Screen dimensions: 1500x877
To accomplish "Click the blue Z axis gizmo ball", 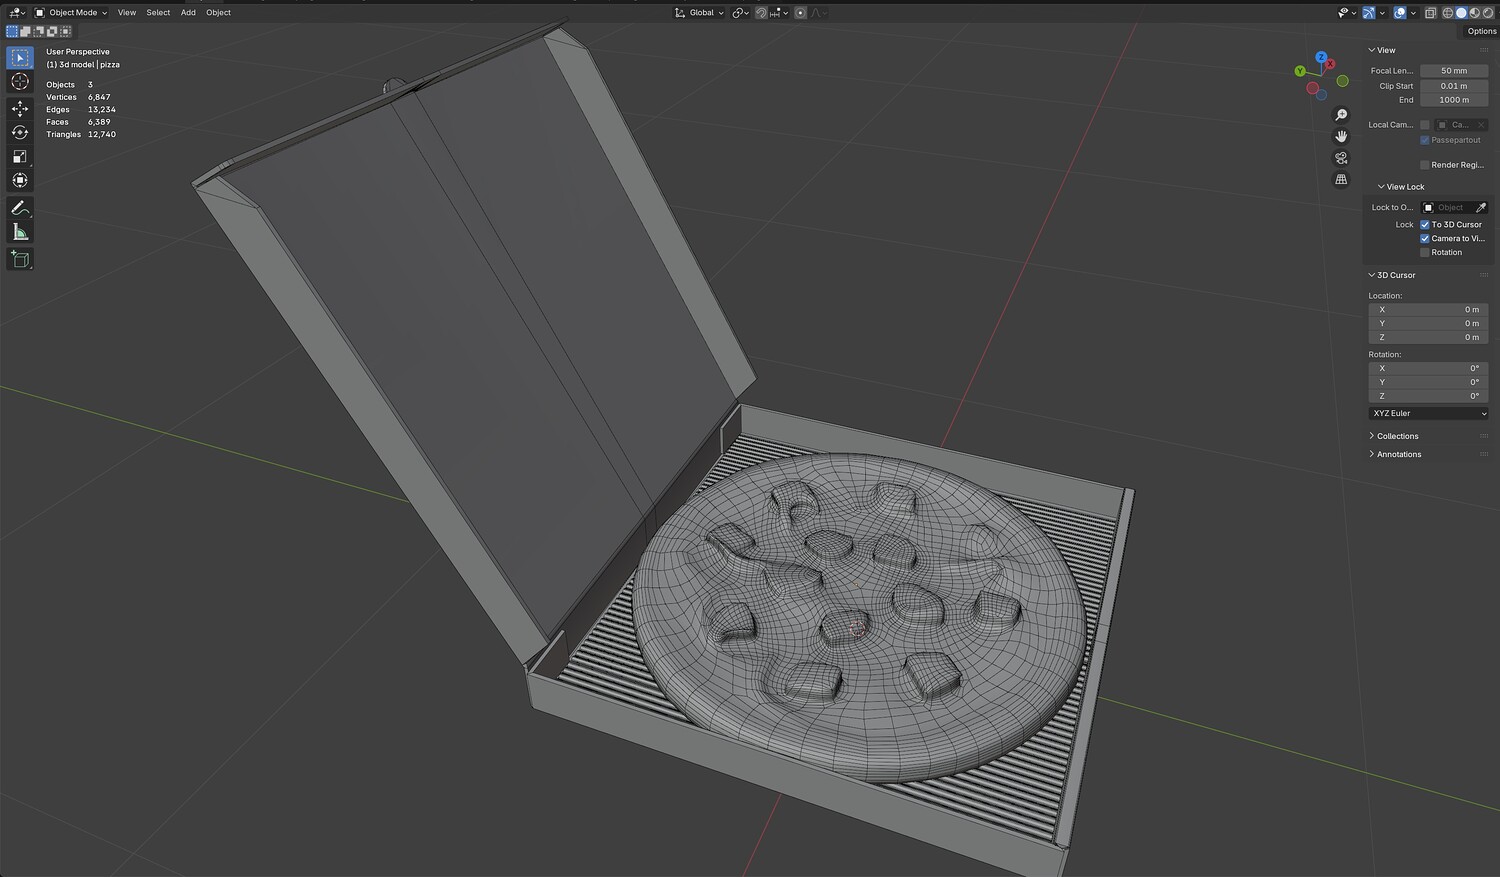I will [x=1321, y=58].
